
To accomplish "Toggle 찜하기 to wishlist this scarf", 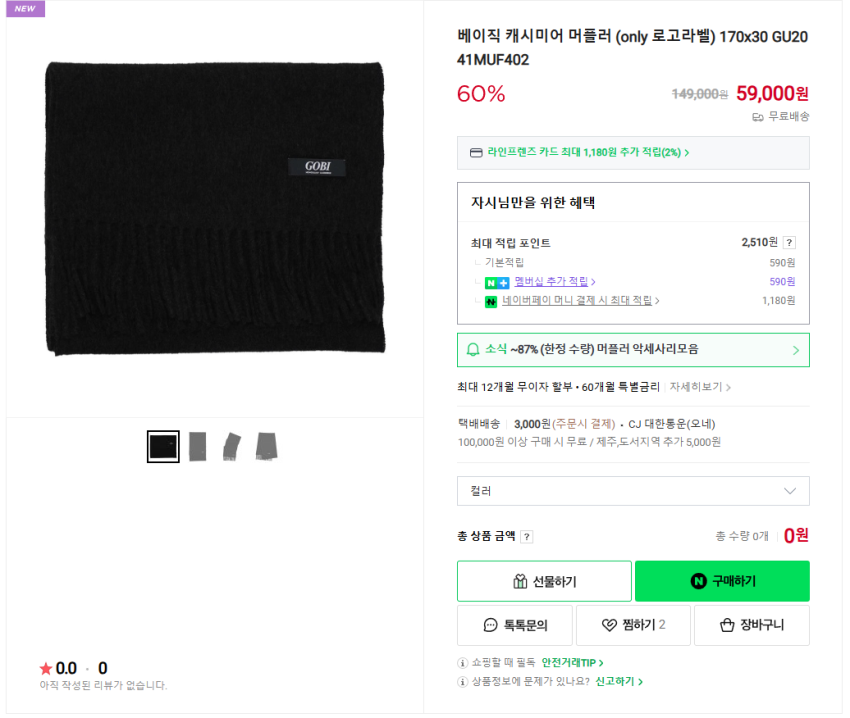I will click(633, 626).
